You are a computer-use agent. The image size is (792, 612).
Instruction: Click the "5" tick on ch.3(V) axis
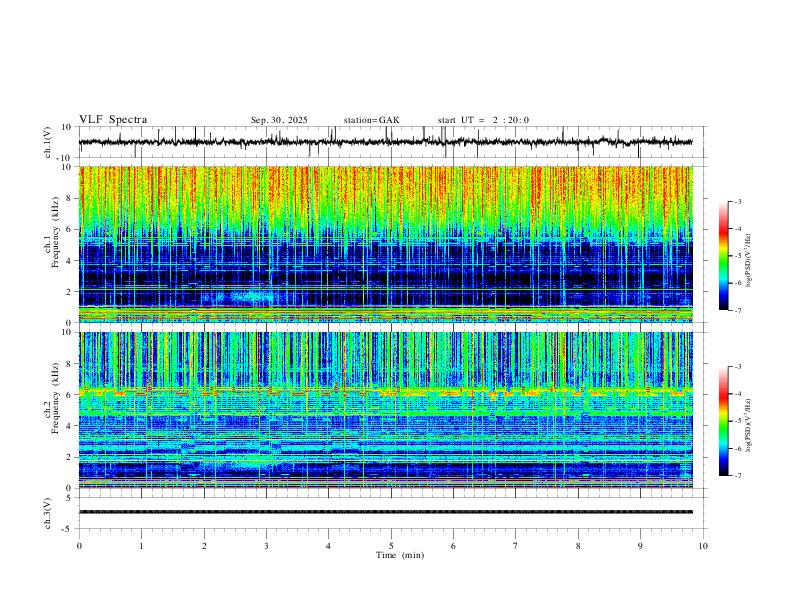[x=70, y=497]
